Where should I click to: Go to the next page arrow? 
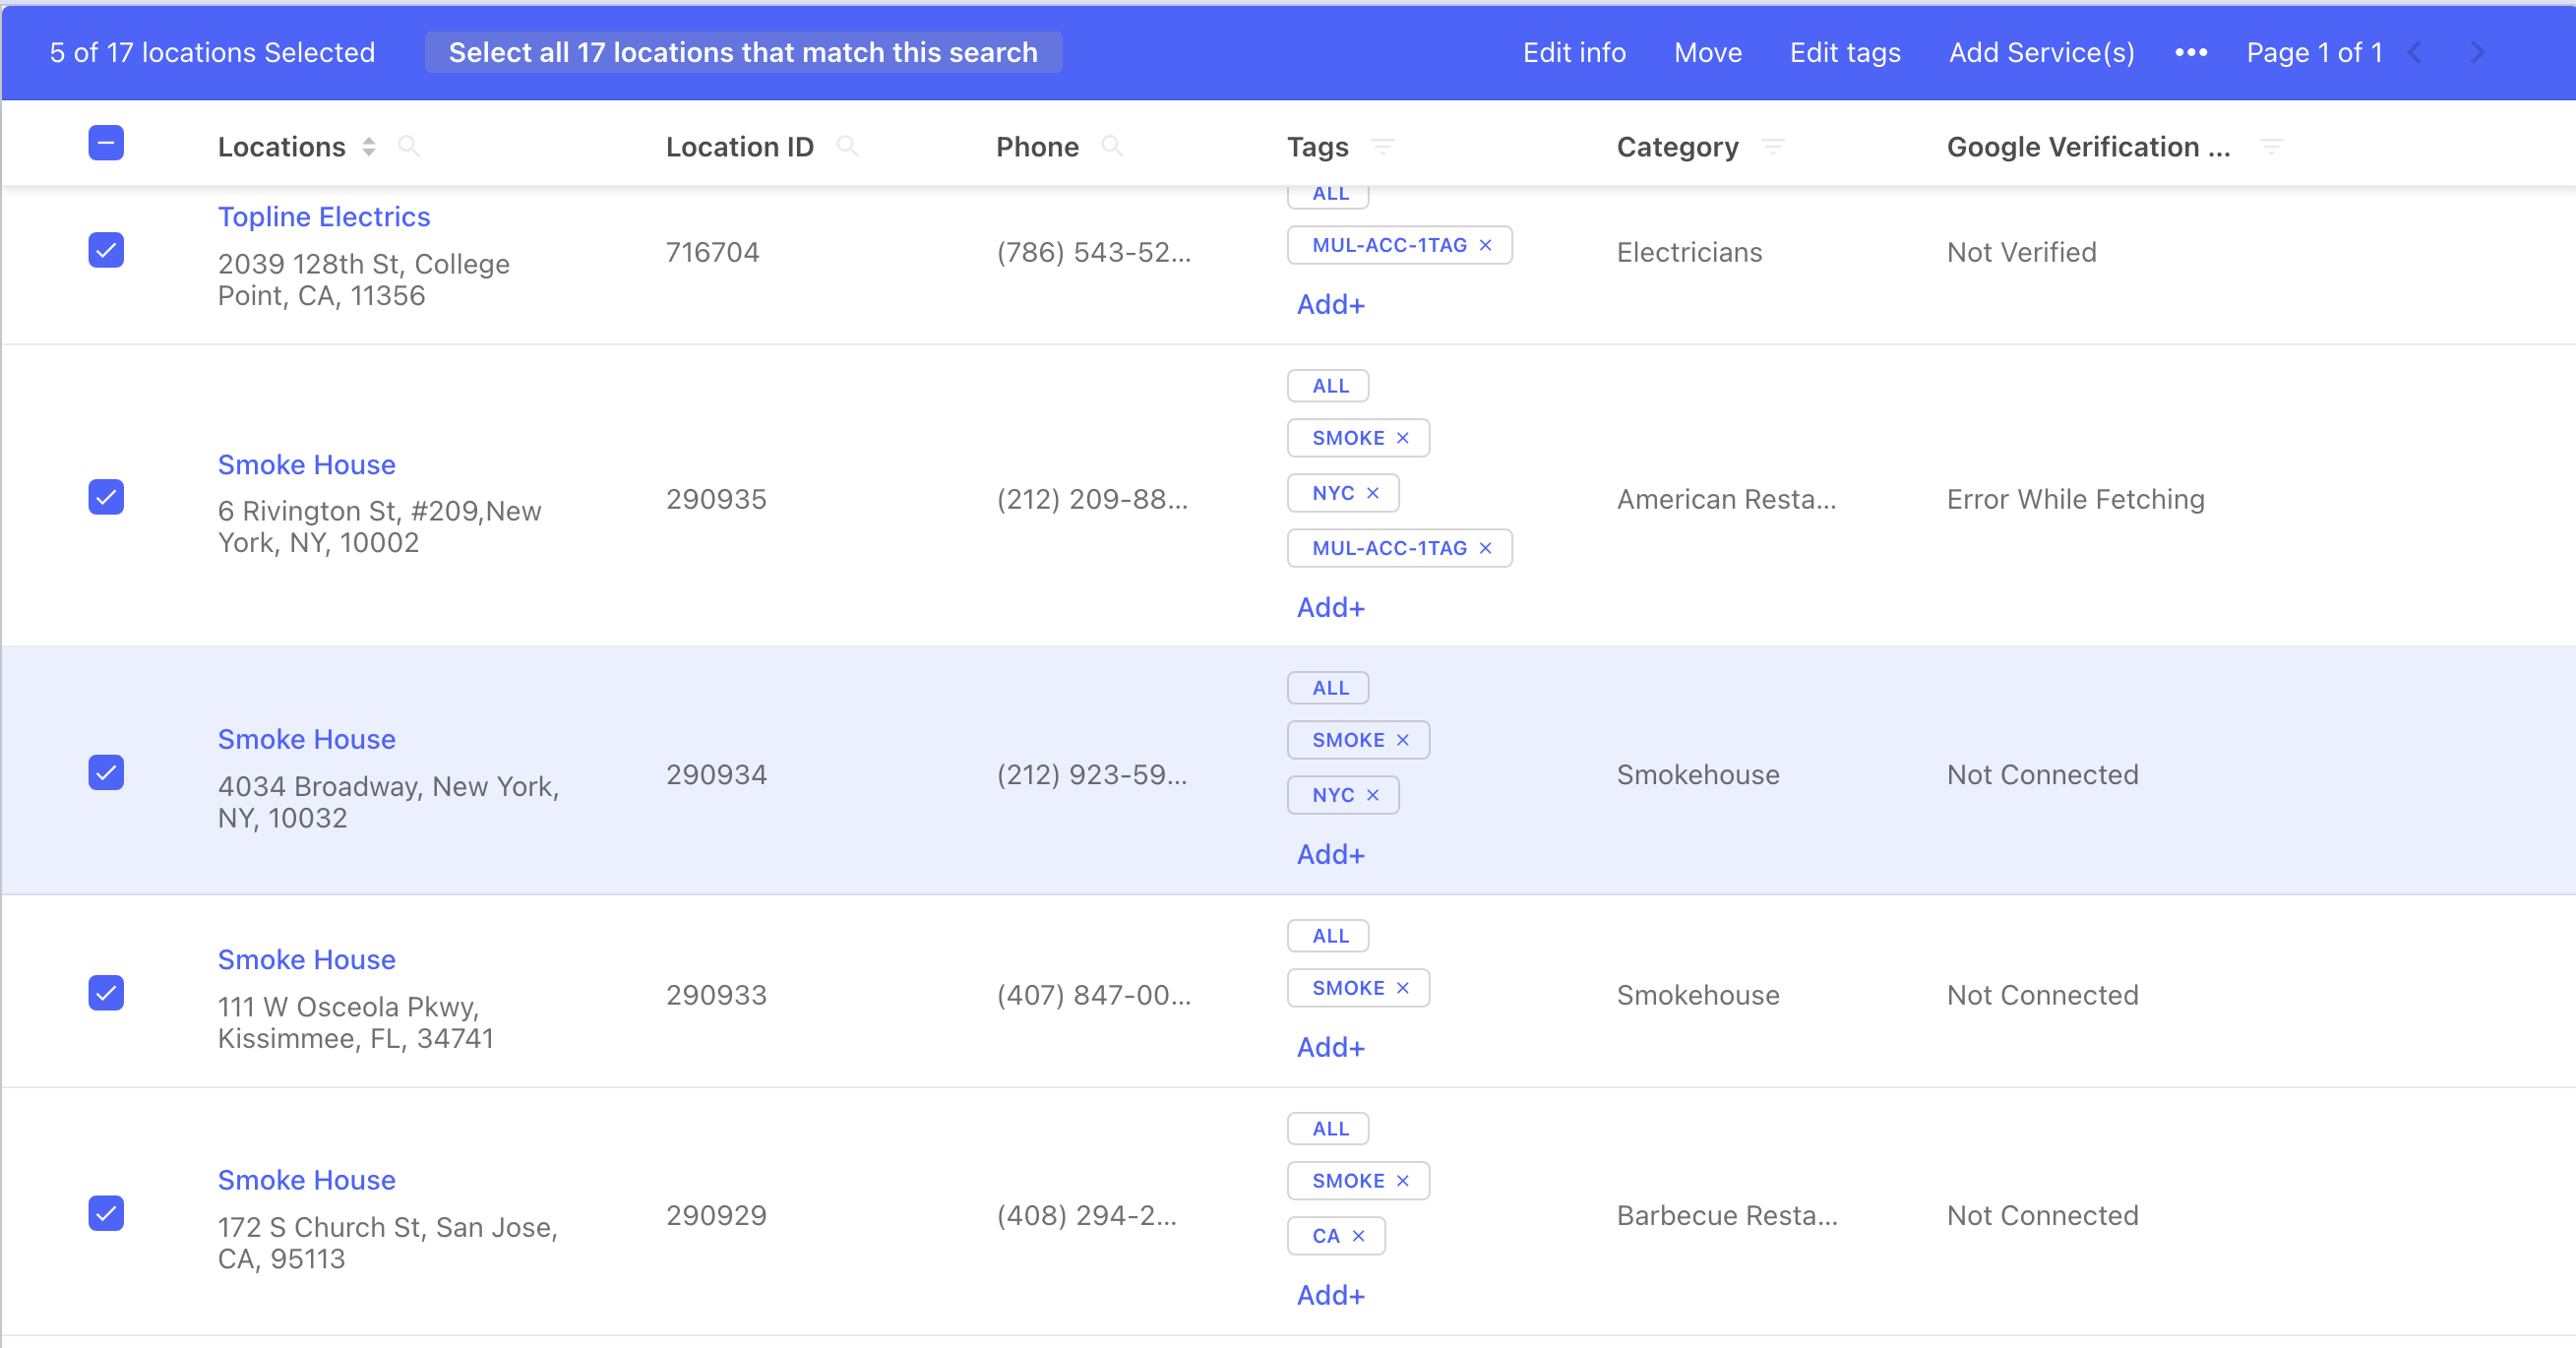[x=2477, y=52]
